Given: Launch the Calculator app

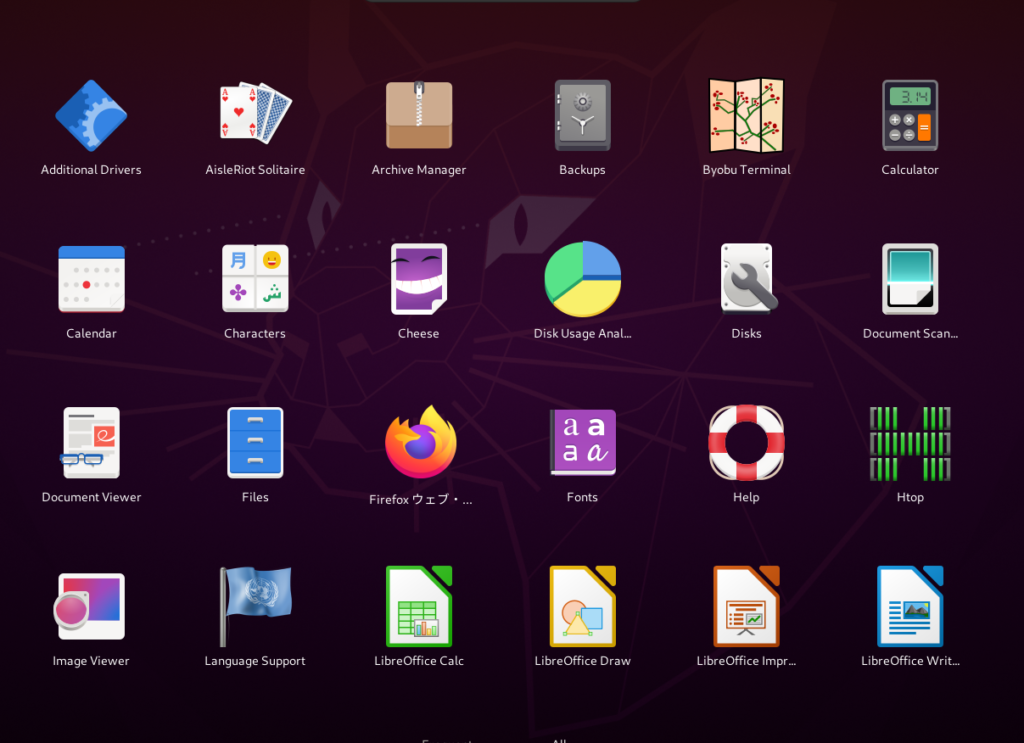Looking at the screenshot, I should [x=910, y=116].
